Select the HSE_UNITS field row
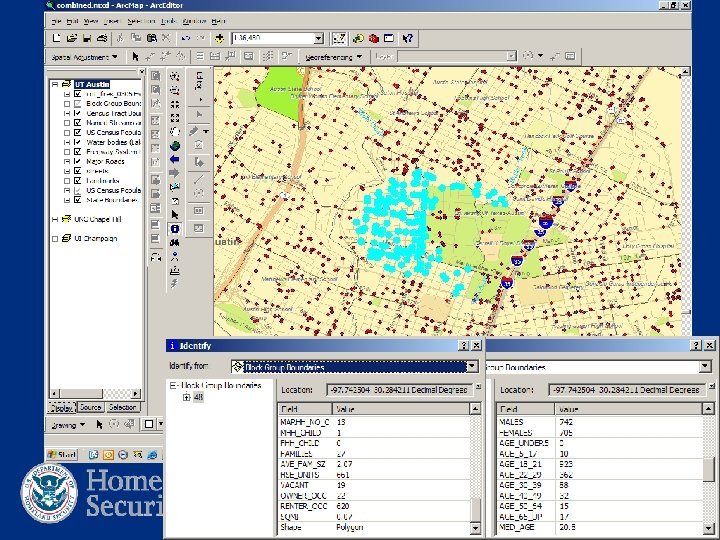The image size is (720, 540). (x=374, y=475)
